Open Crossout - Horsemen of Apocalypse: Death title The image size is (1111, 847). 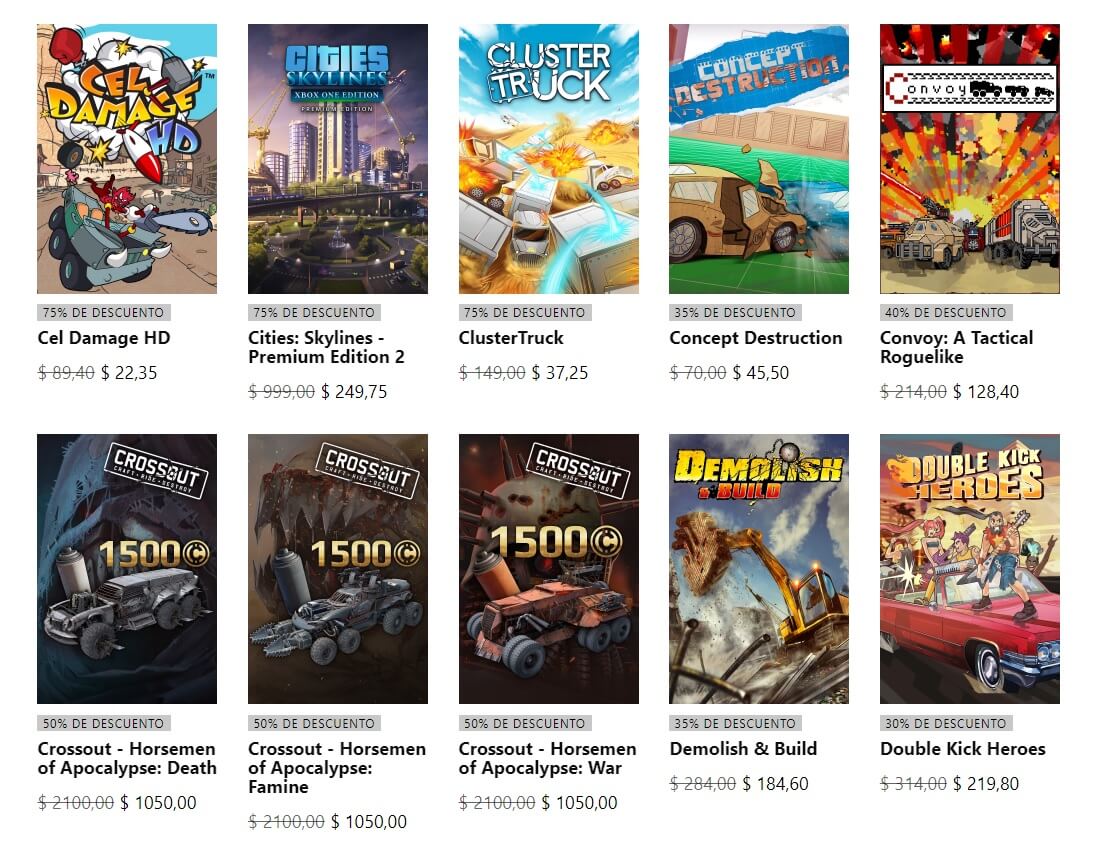[127, 758]
